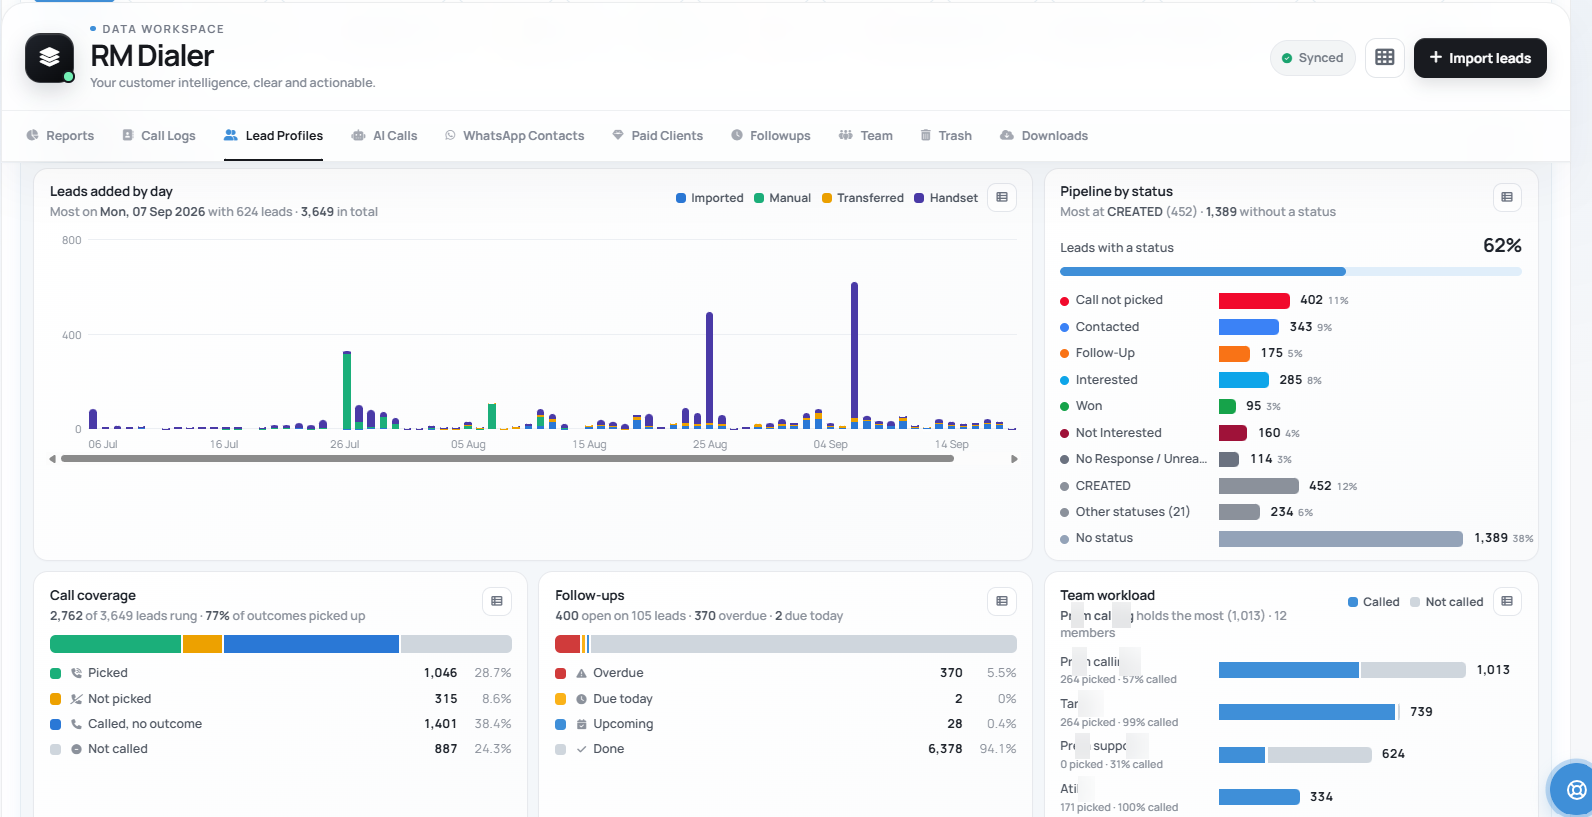Show table view for Follow-ups card
Image resolution: width=1592 pixels, height=817 pixels.
pyautogui.click(x=1002, y=601)
